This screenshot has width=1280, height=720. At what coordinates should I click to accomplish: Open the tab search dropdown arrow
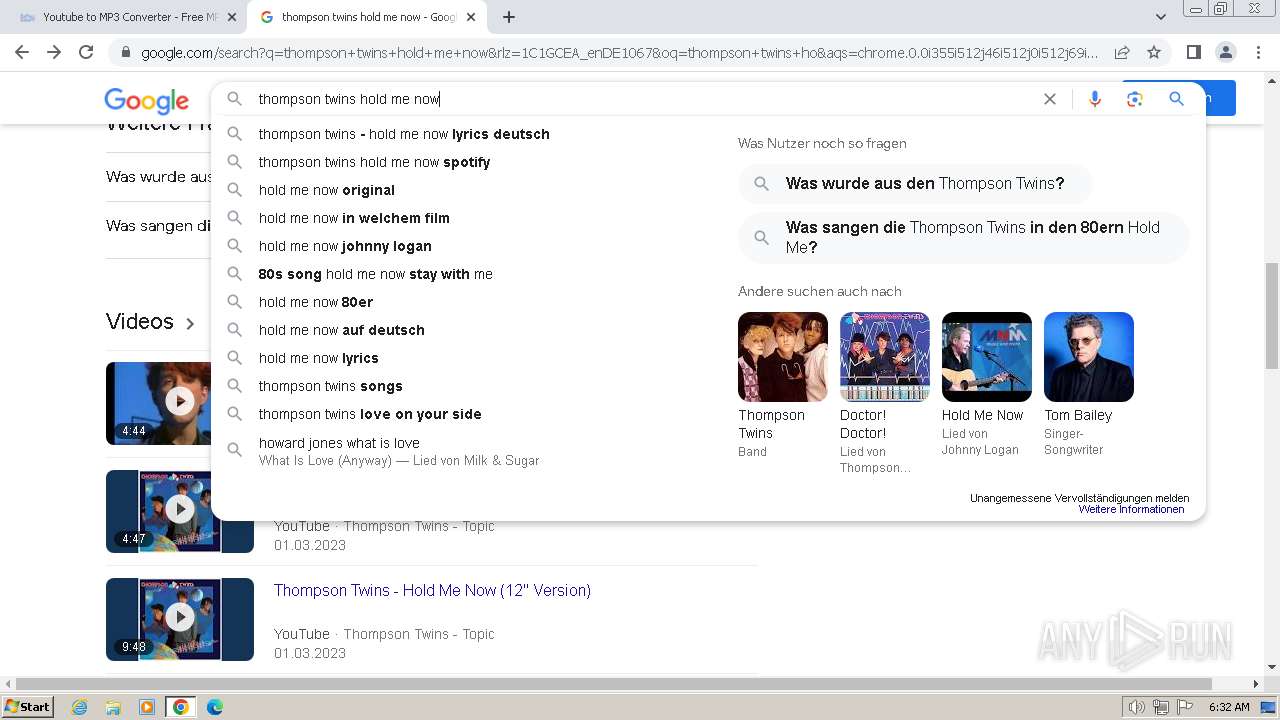coord(1161,17)
